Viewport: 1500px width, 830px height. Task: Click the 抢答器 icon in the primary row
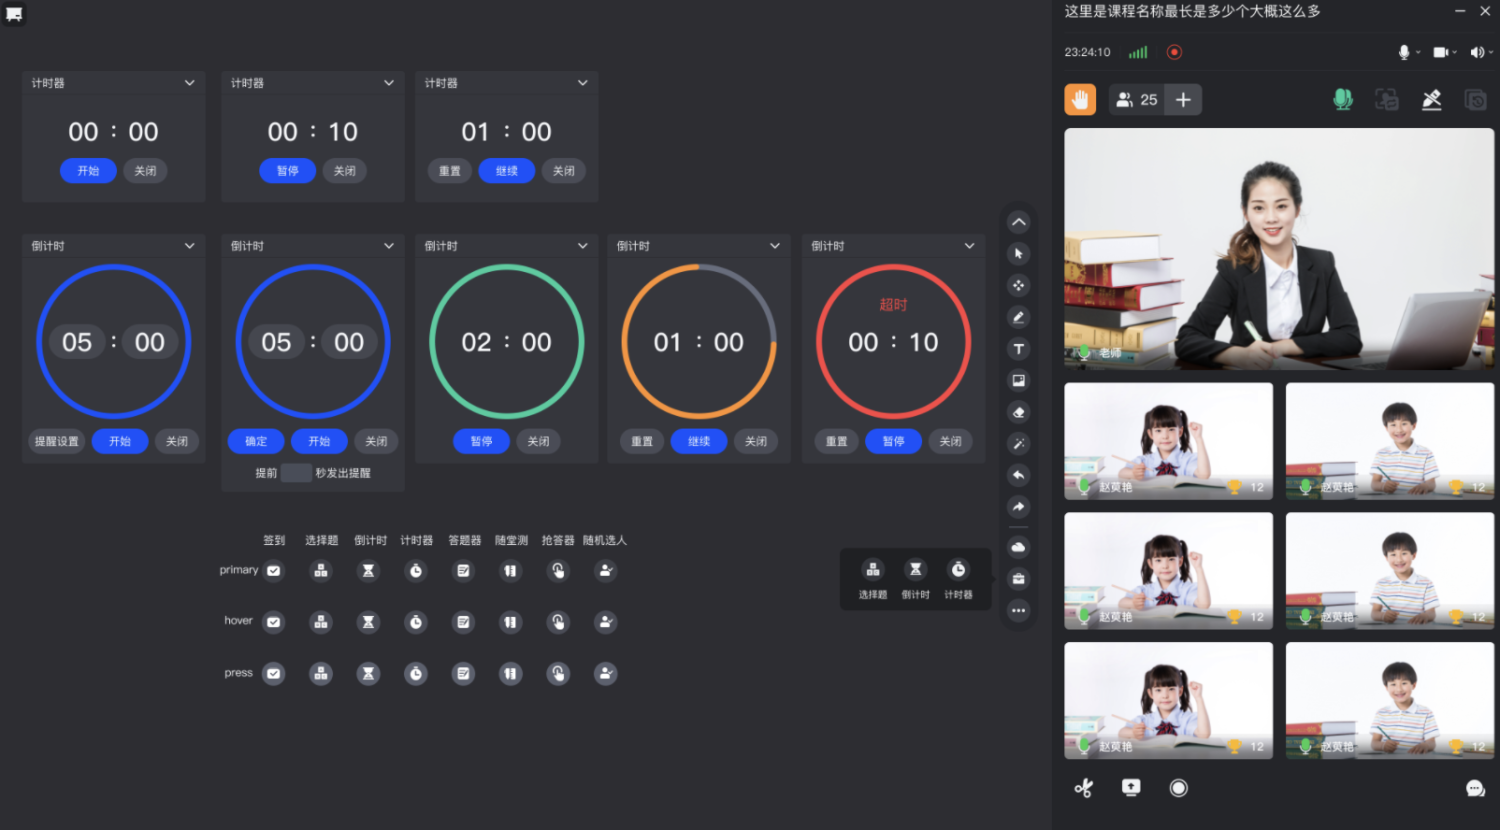(558, 571)
